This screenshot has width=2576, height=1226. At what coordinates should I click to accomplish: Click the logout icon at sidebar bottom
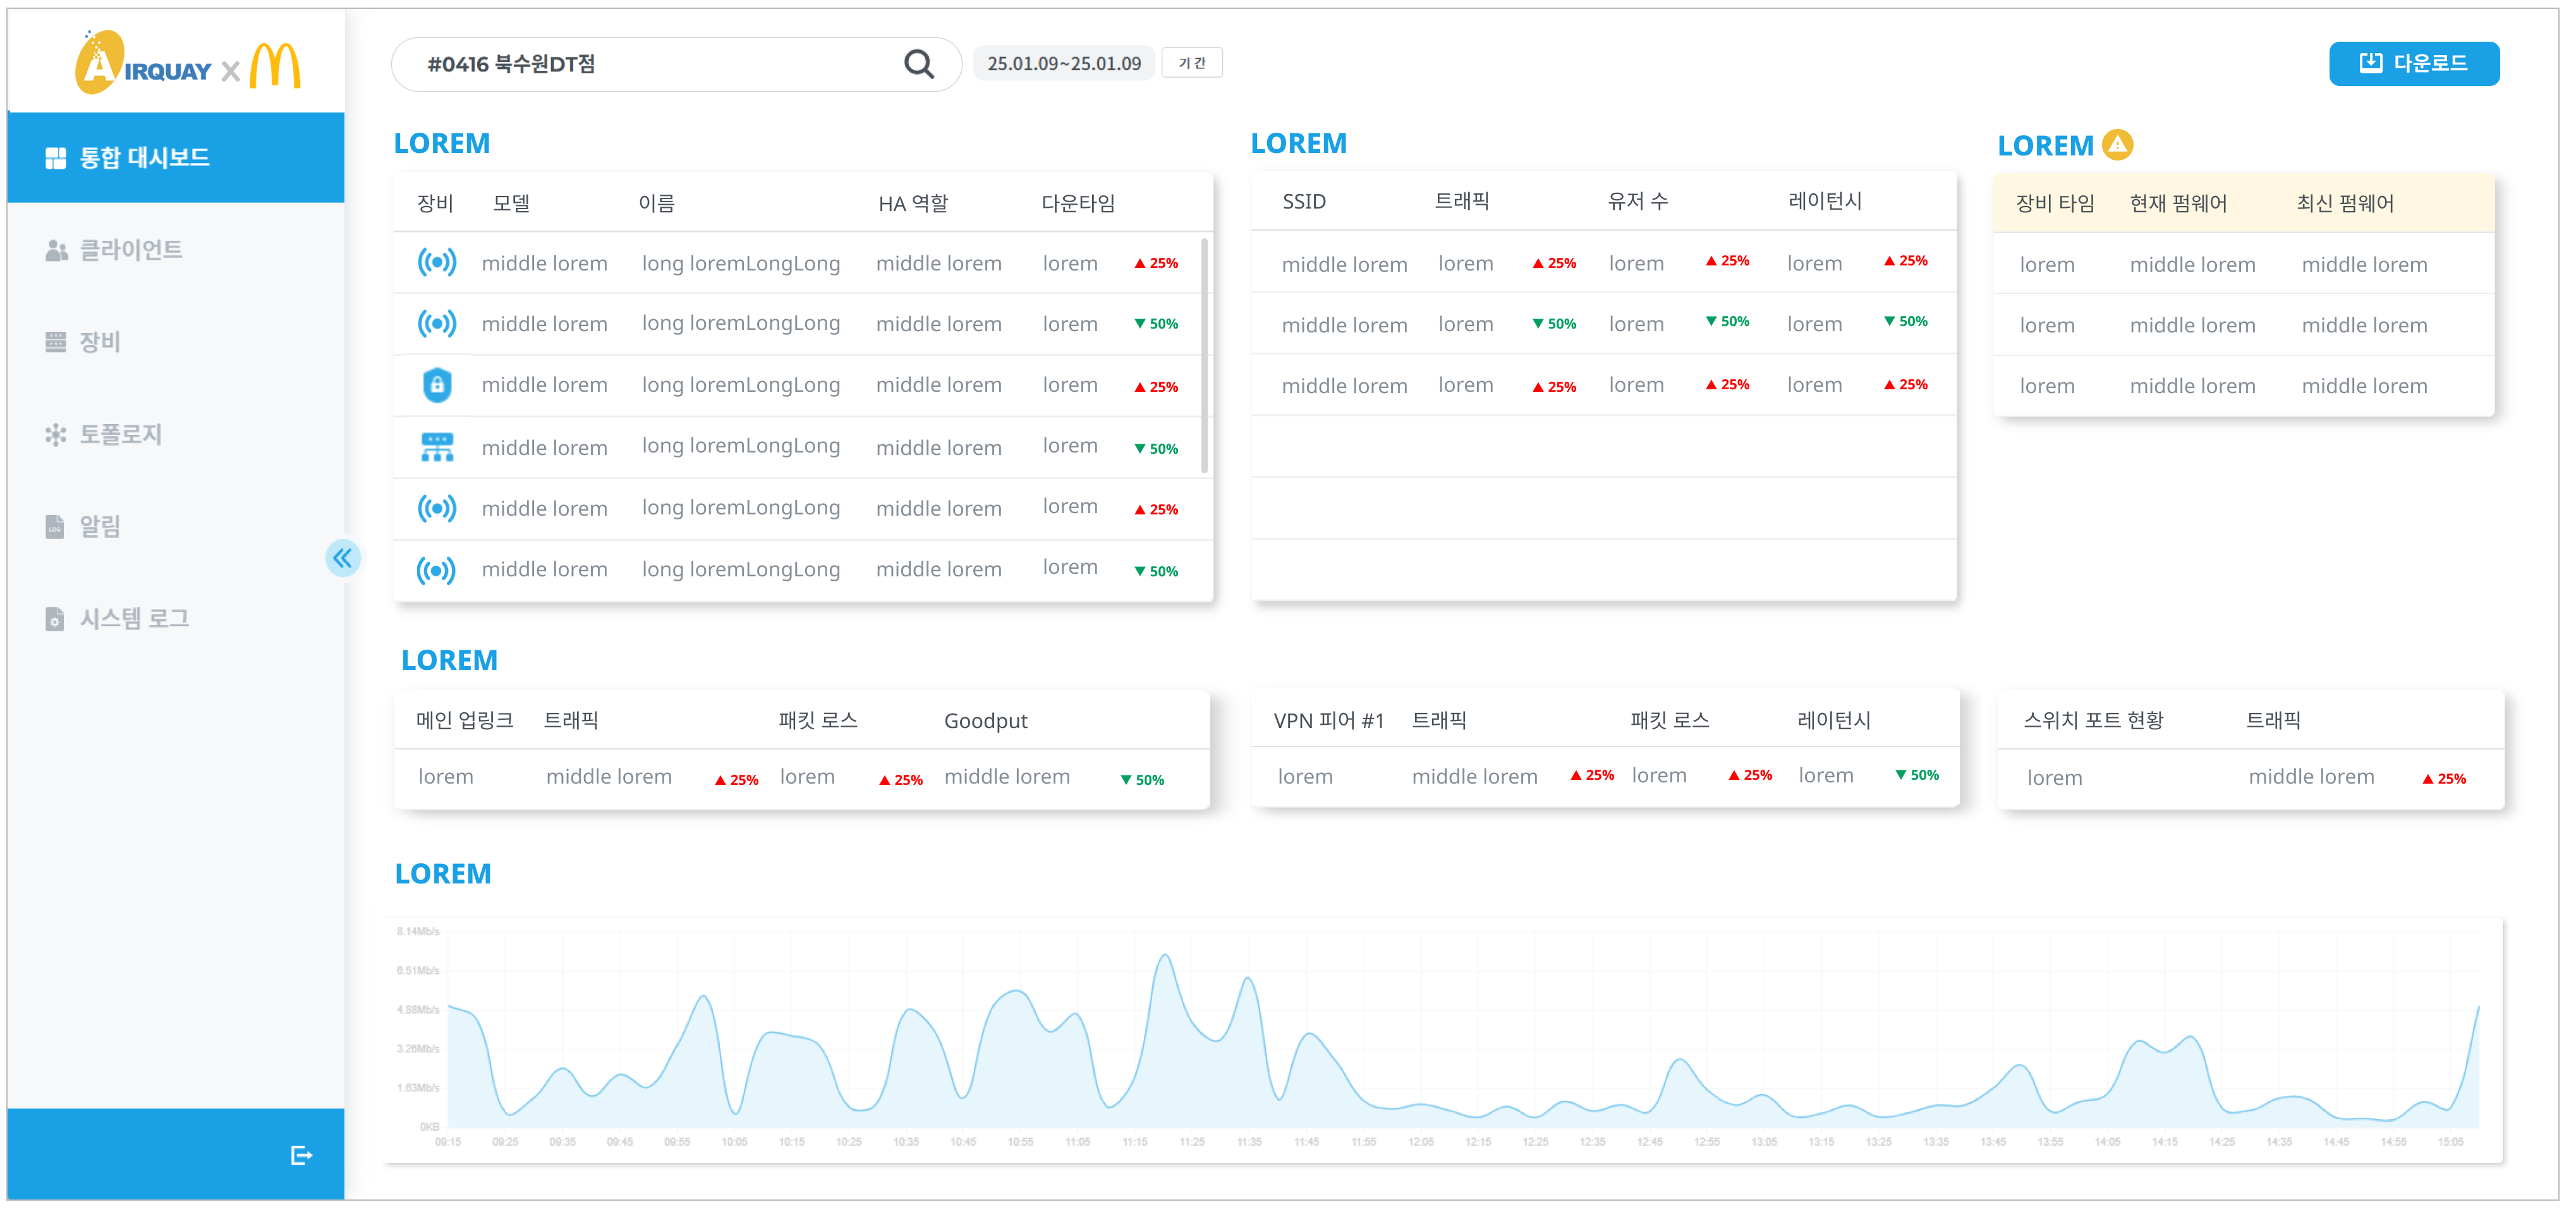[301, 1155]
